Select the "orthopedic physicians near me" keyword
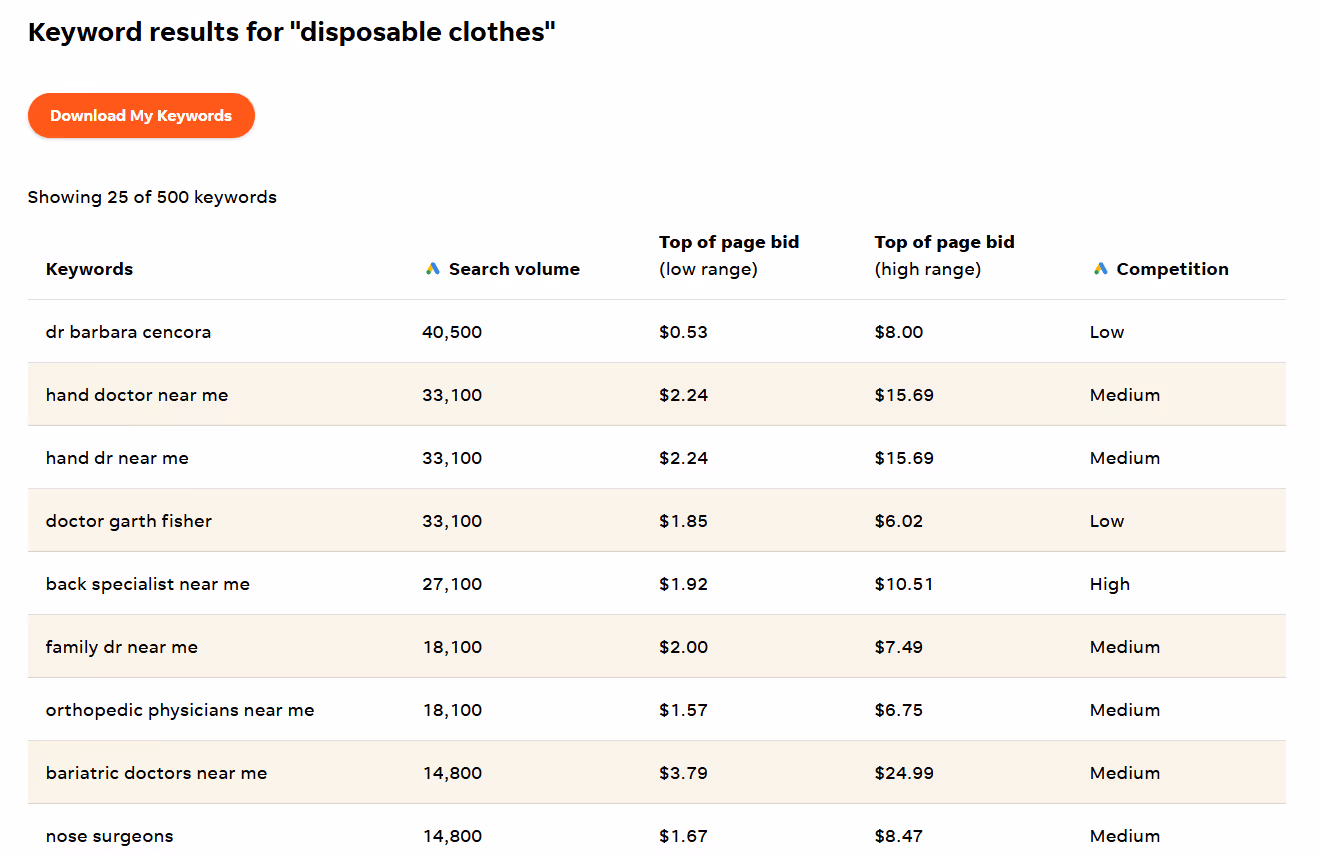1321x854 pixels. (180, 710)
